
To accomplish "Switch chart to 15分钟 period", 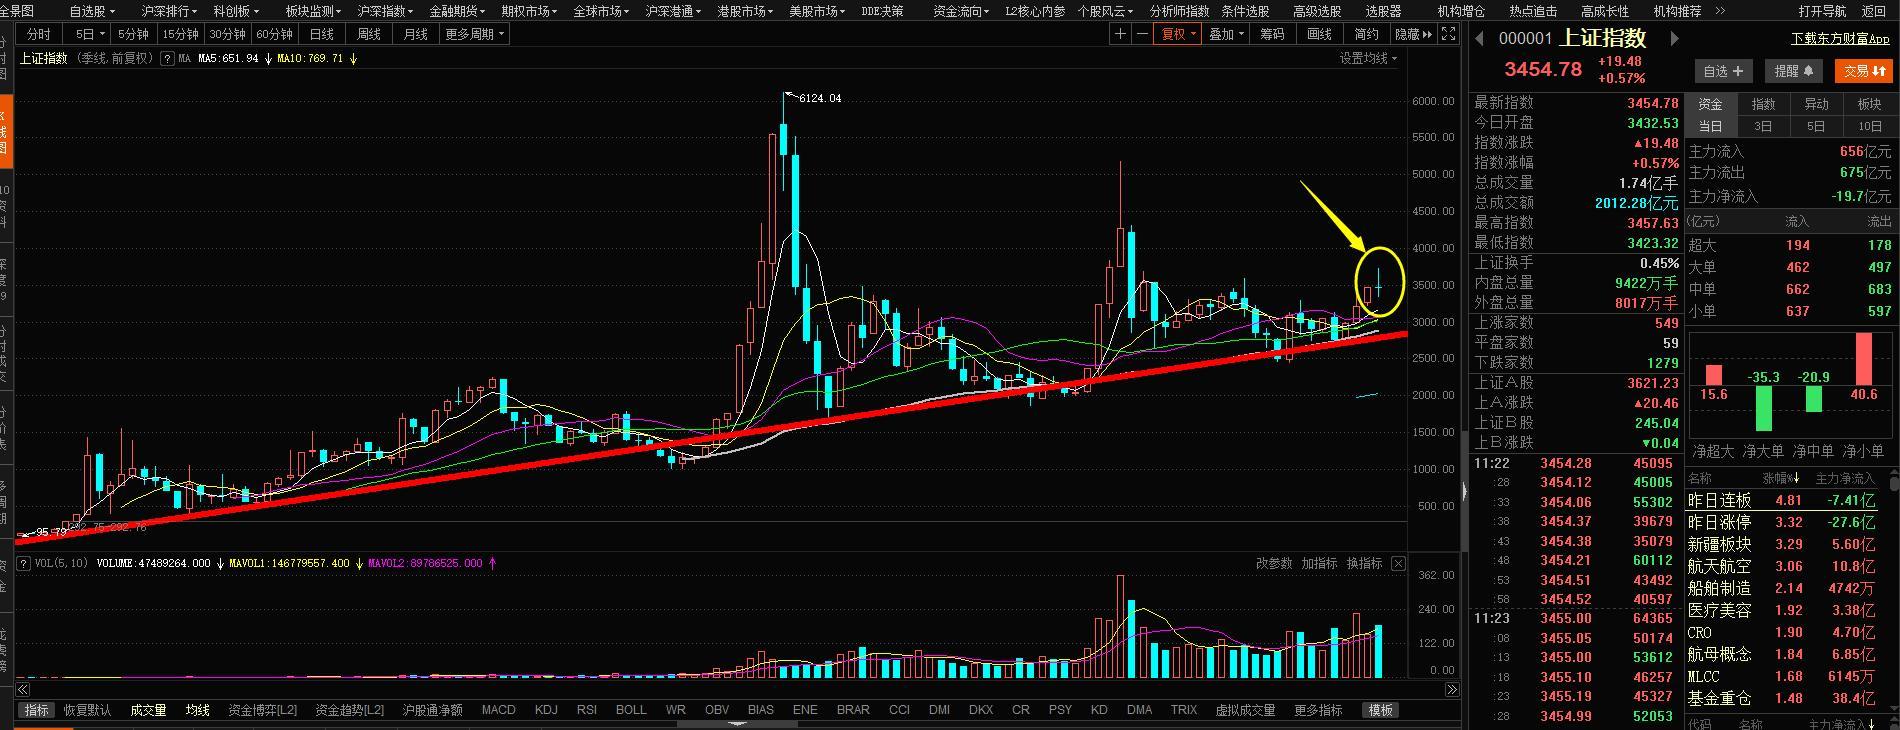I will 181,34.
